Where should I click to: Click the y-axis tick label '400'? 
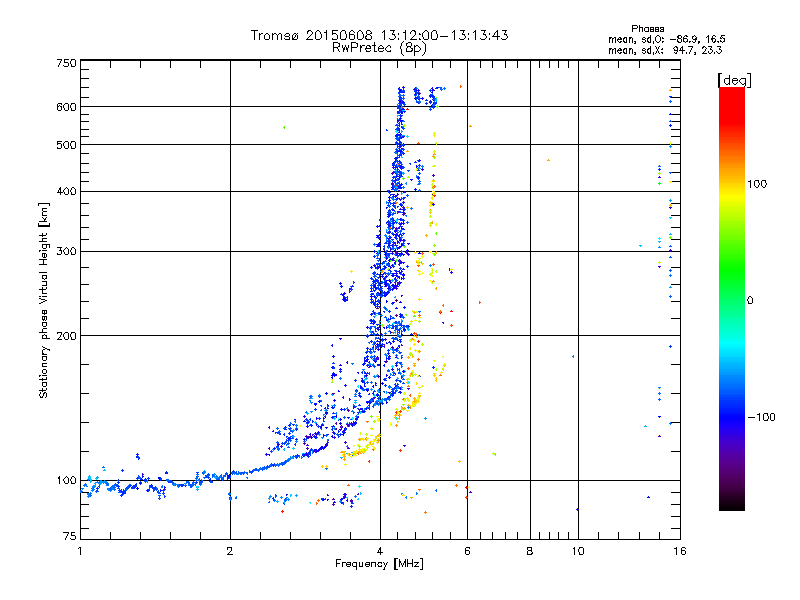tap(66, 191)
